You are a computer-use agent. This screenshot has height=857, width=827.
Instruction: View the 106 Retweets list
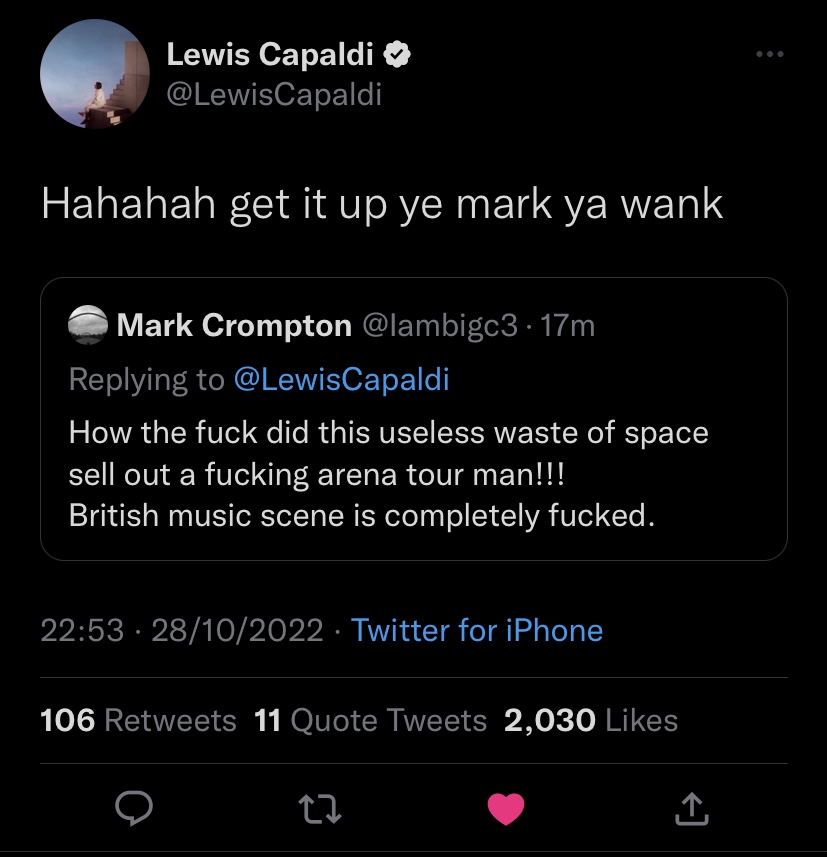coord(138,720)
